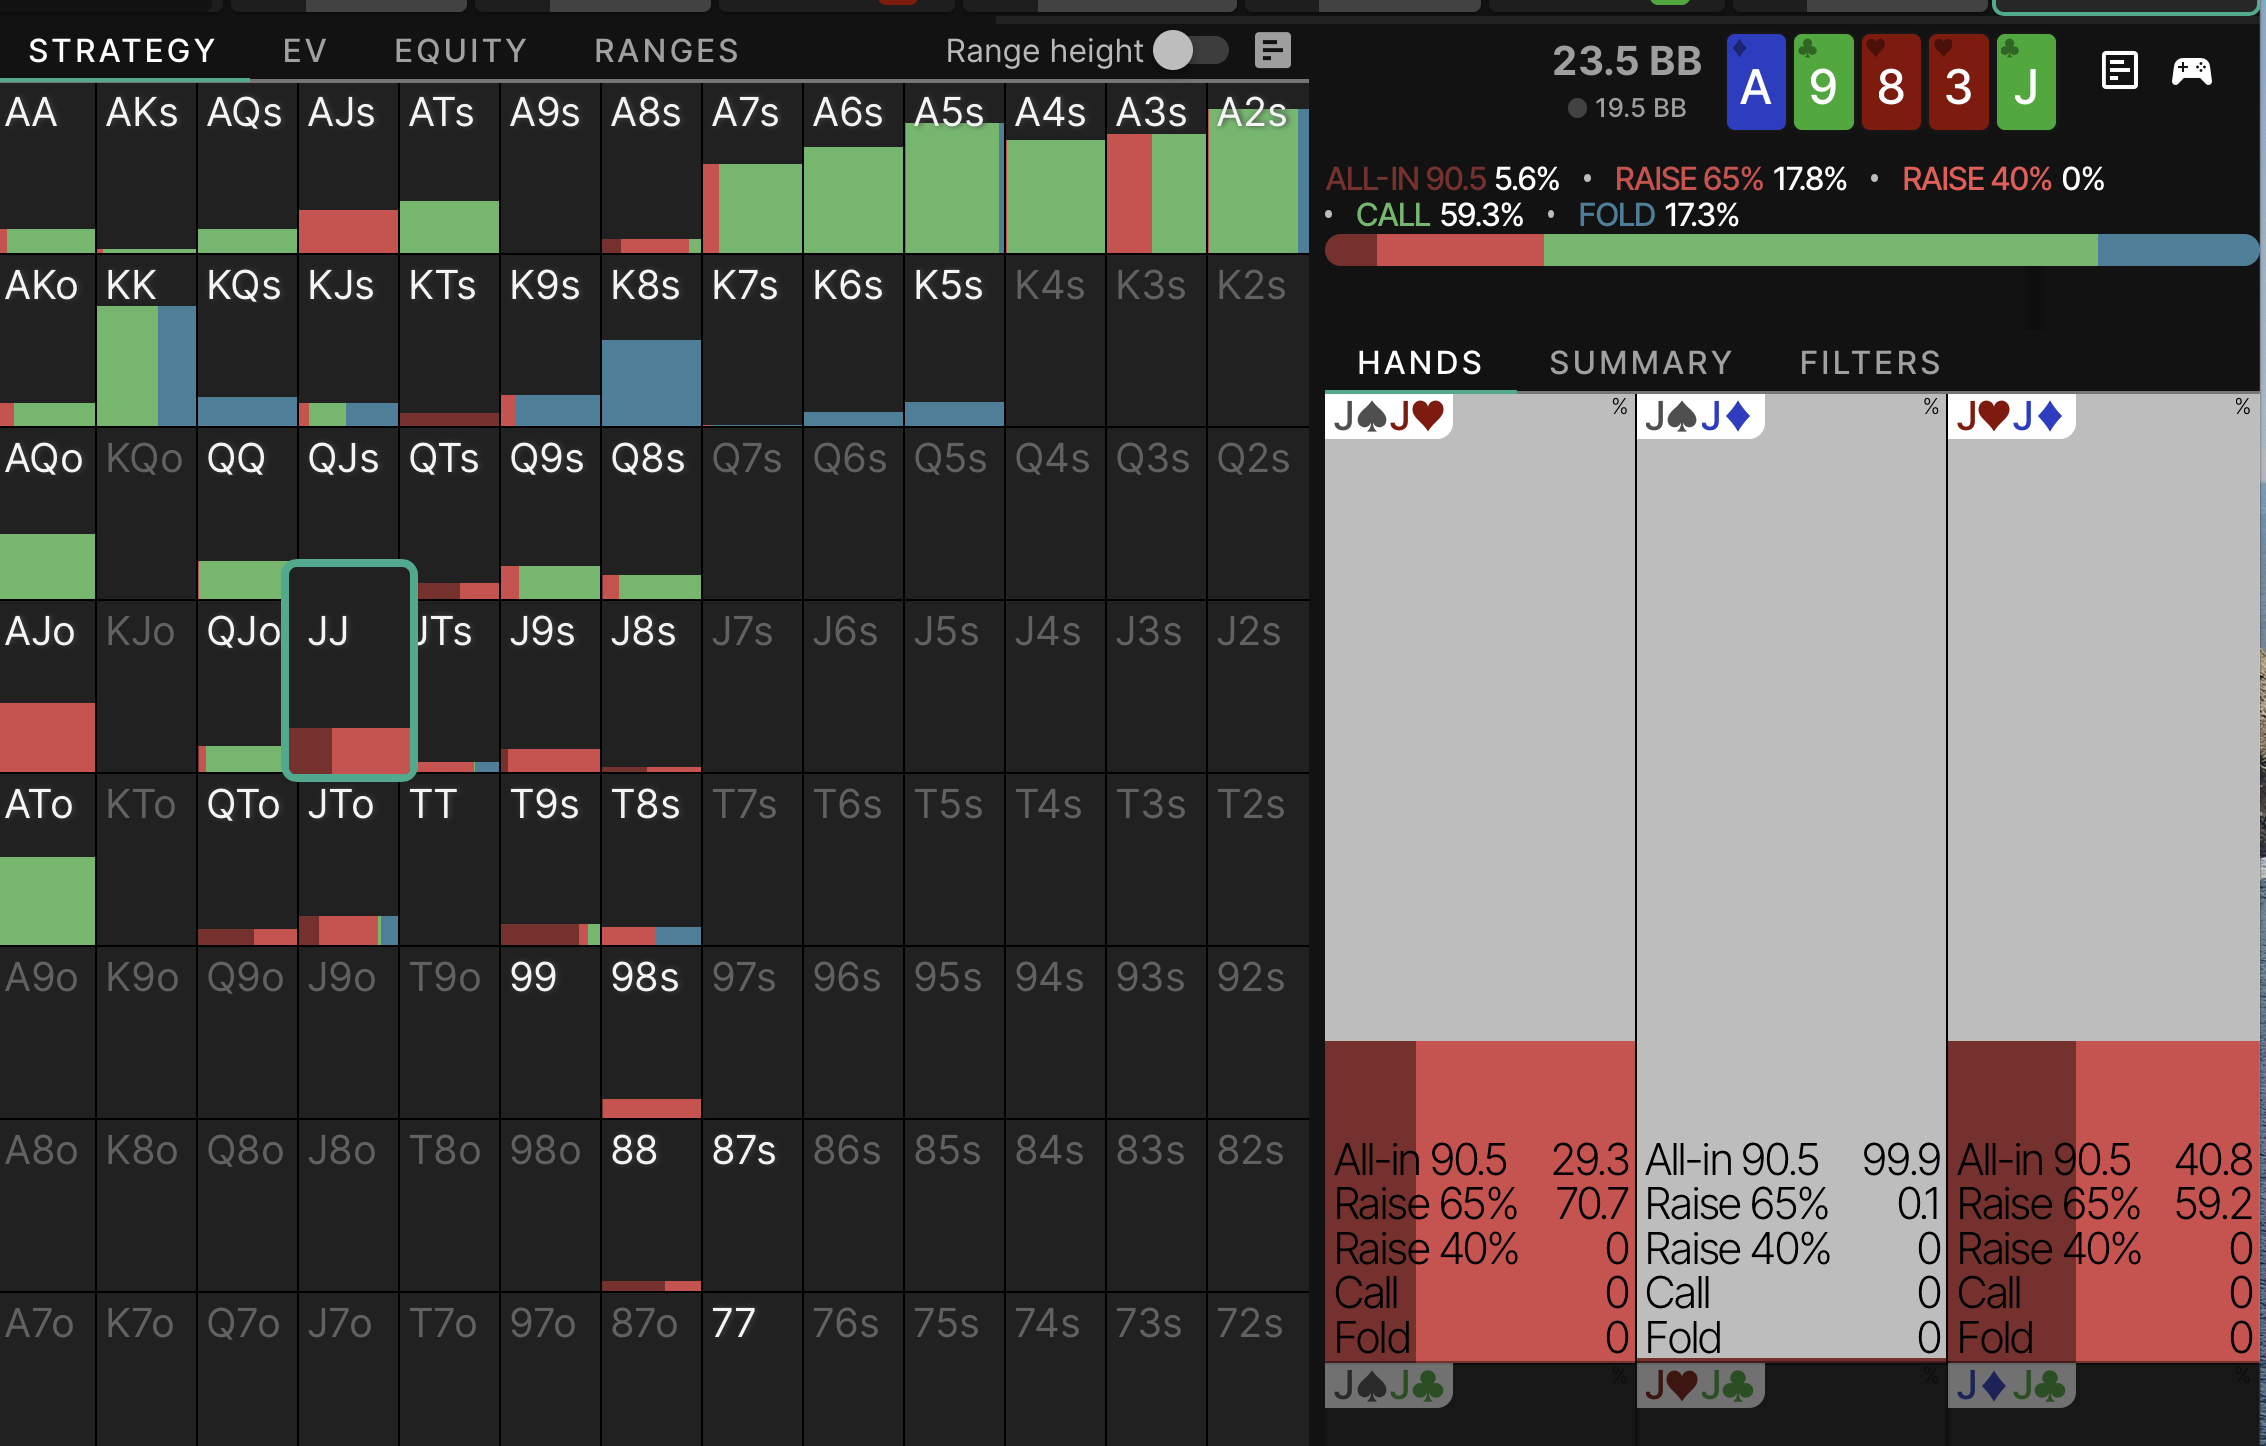
Task: Switch to the EV tab
Action: [305, 51]
